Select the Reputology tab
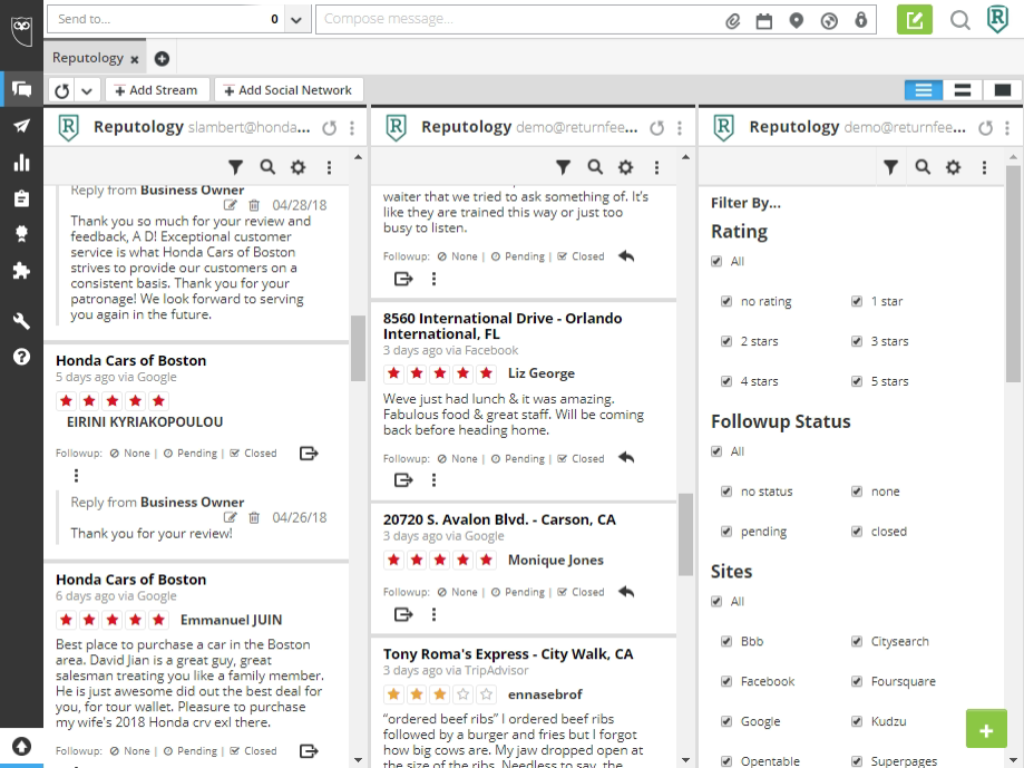Screen dimensions: 1024x768 point(88,58)
